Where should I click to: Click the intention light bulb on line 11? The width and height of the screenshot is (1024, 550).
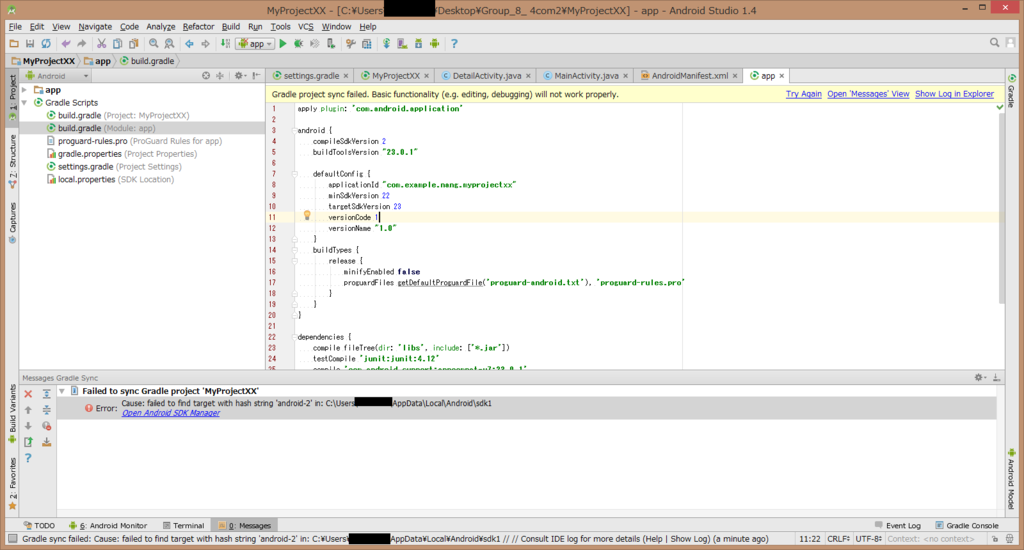click(x=307, y=216)
